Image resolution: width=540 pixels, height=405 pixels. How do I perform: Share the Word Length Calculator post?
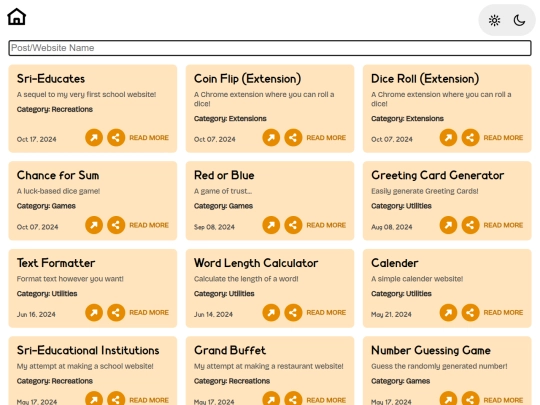click(293, 313)
